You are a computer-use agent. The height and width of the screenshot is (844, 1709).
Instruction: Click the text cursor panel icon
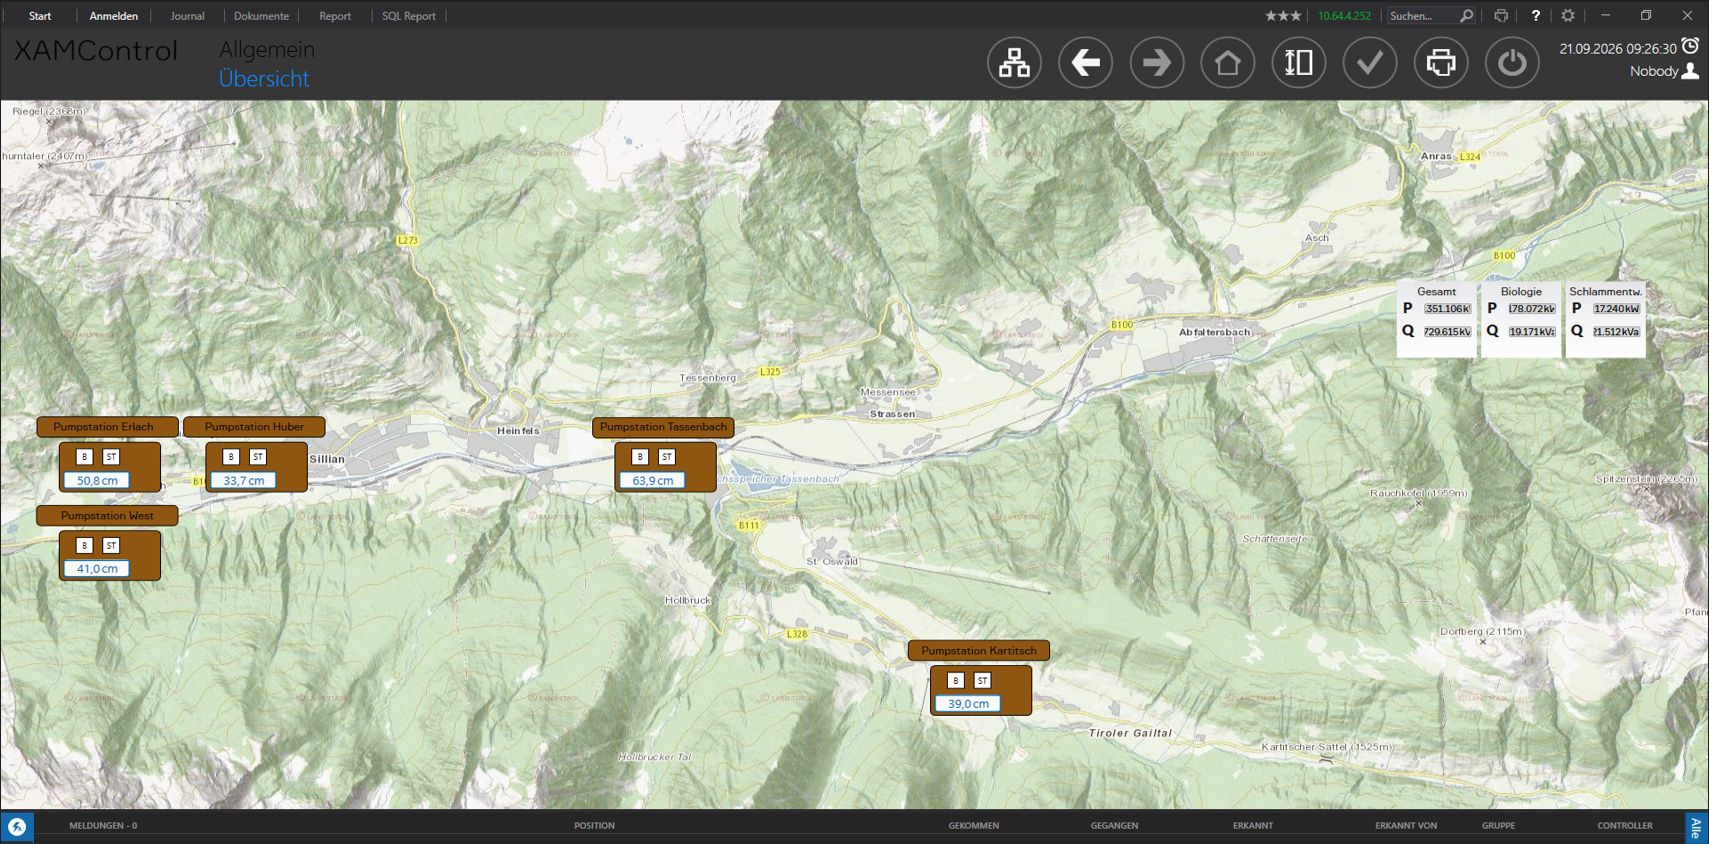click(1299, 63)
